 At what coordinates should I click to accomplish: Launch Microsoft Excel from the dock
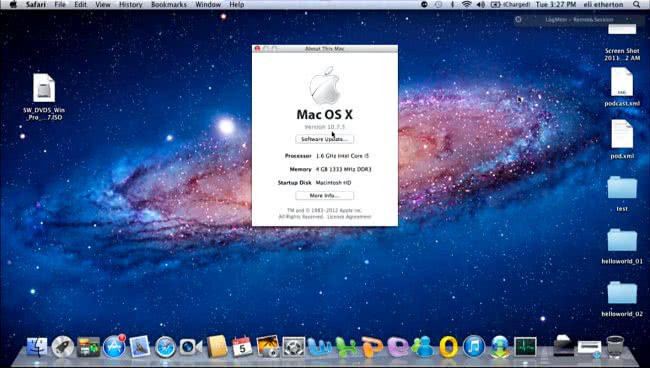346,346
